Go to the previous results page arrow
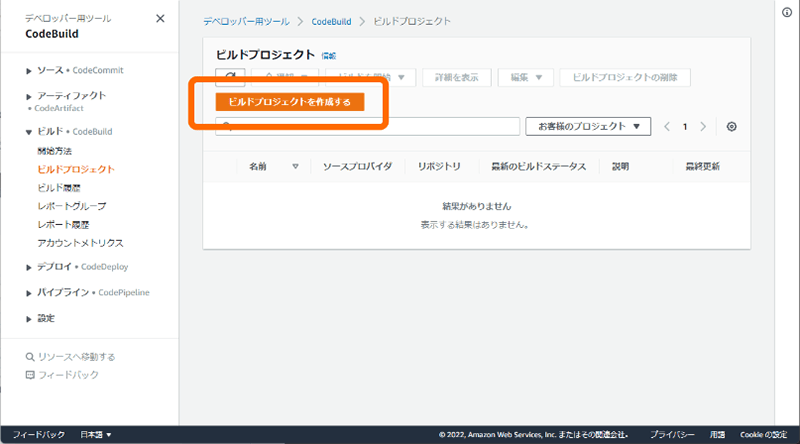The image size is (800, 444). pyautogui.click(x=667, y=127)
